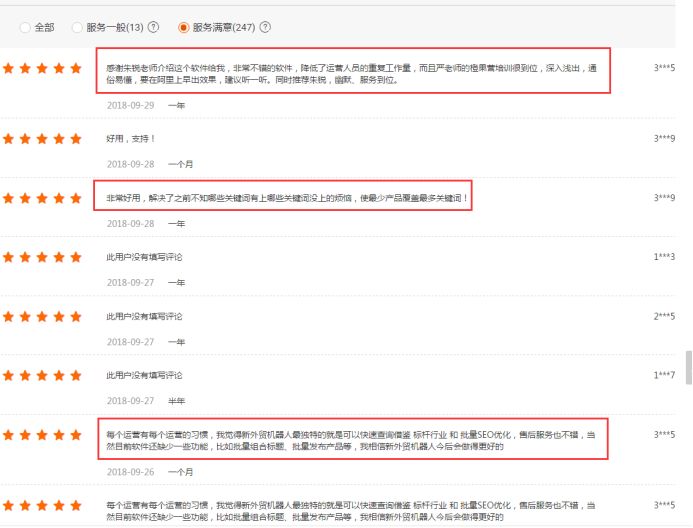Click 一个月 label under 好用，支持！ review
The width and height of the screenshot is (693, 528).
point(180,164)
